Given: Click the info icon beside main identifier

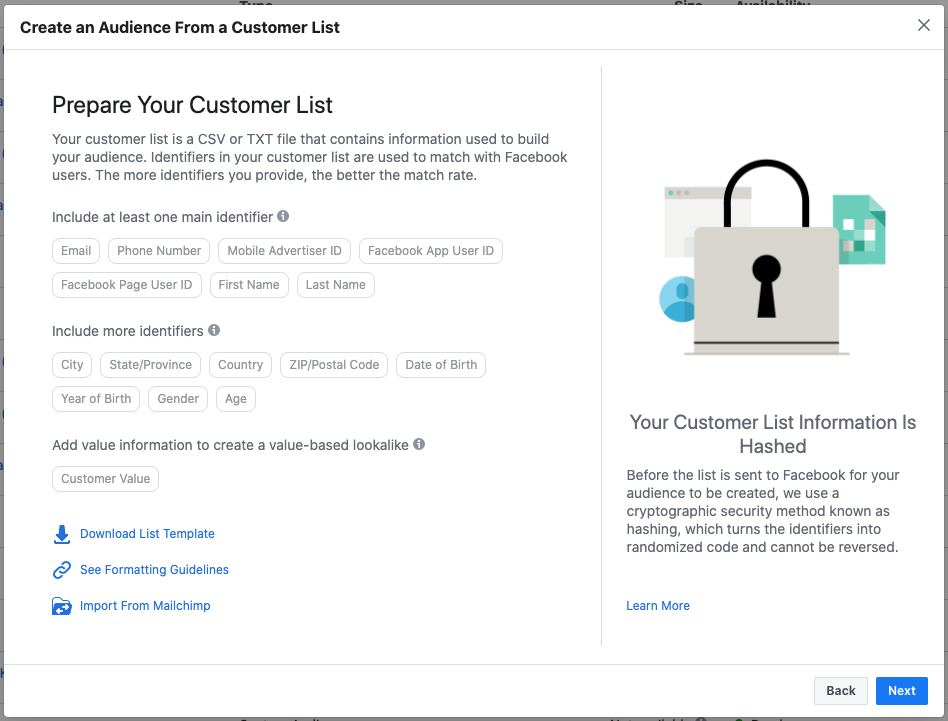Looking at the screenshot, I should click(x=283, y=216).
